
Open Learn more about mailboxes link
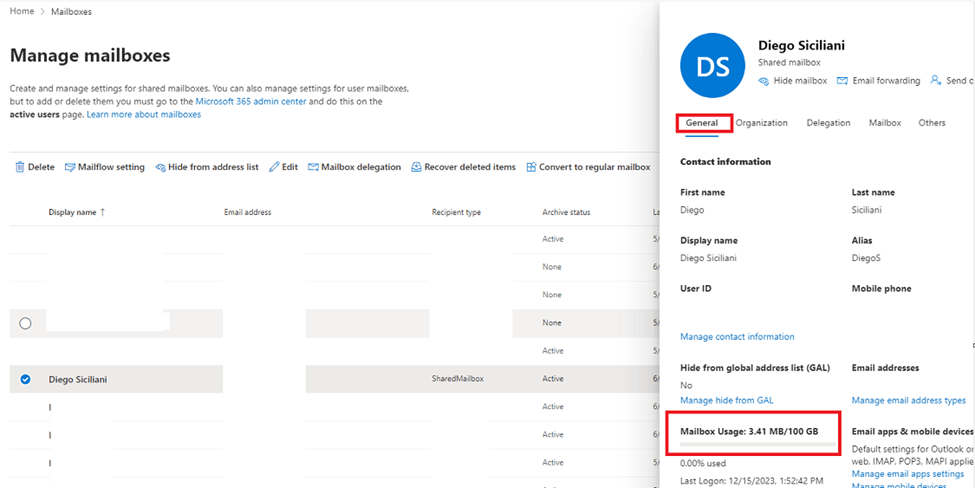click(144, 115)
